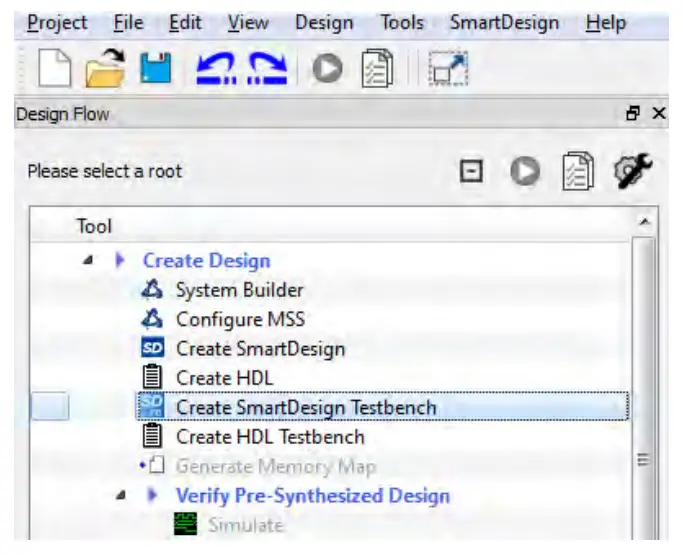Viewport: 683px width, 555px height.
Task: Click the Design Flow vertical scrollbar up arrow
Action: point(645,221)
